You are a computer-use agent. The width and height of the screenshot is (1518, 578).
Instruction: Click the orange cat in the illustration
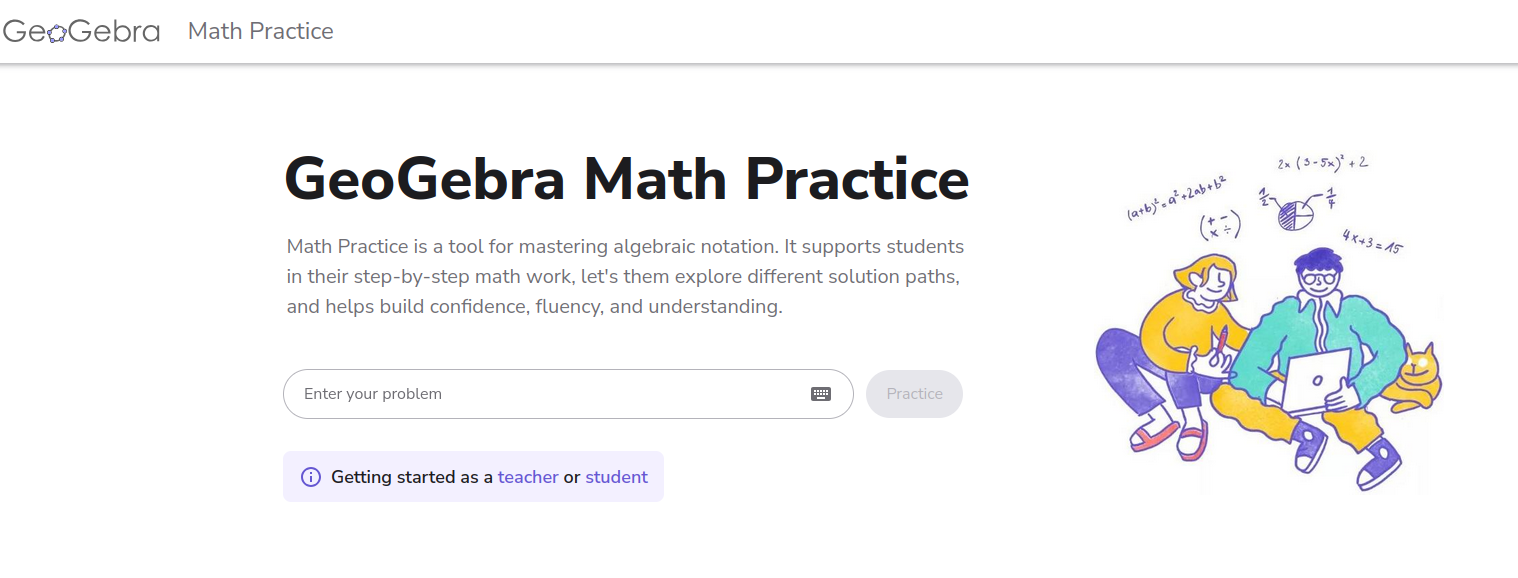(x=1419, y=378)
